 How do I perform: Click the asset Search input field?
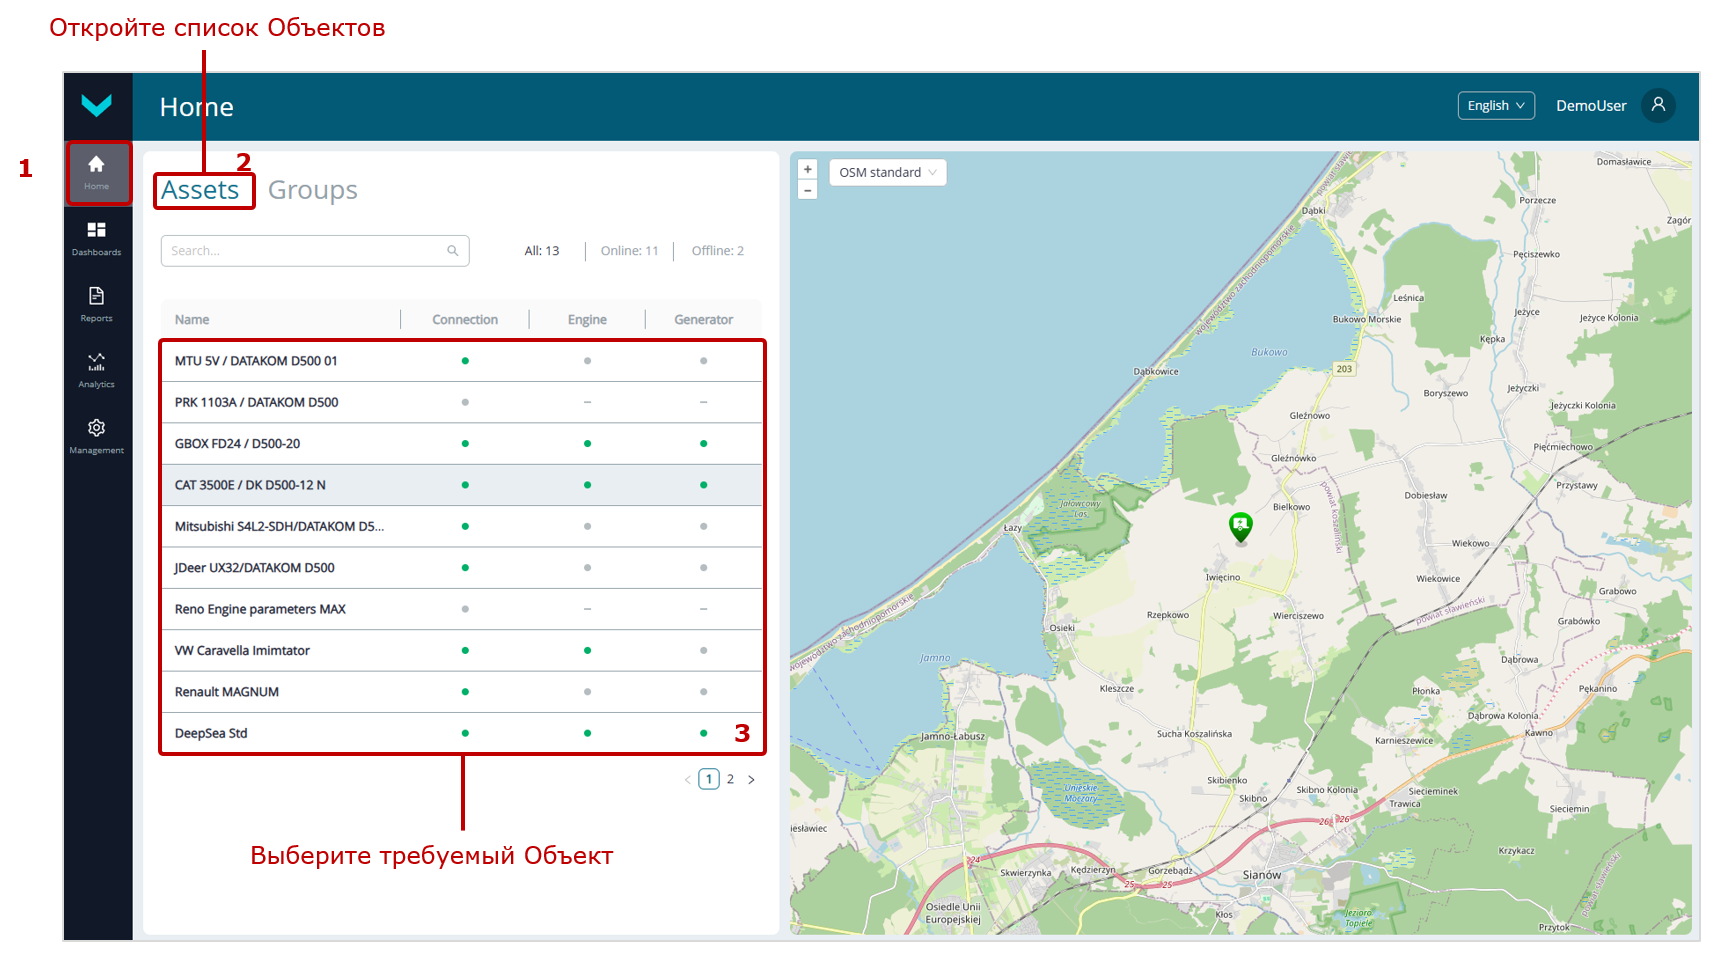[305, 251]
